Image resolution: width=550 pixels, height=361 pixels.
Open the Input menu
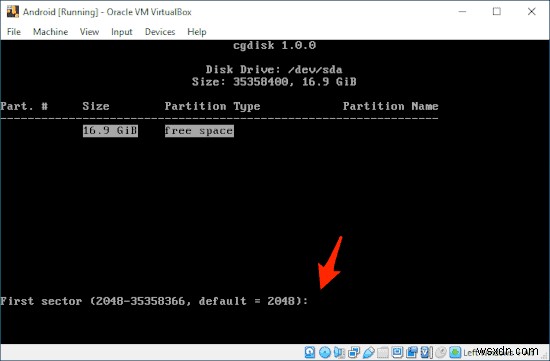(122, 32)
